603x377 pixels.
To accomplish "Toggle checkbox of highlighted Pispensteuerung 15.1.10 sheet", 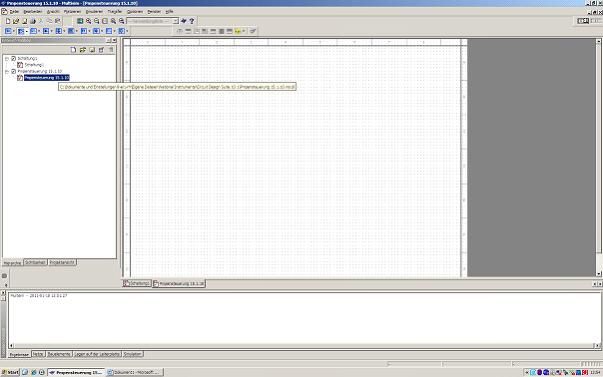I will click(20, 78).
